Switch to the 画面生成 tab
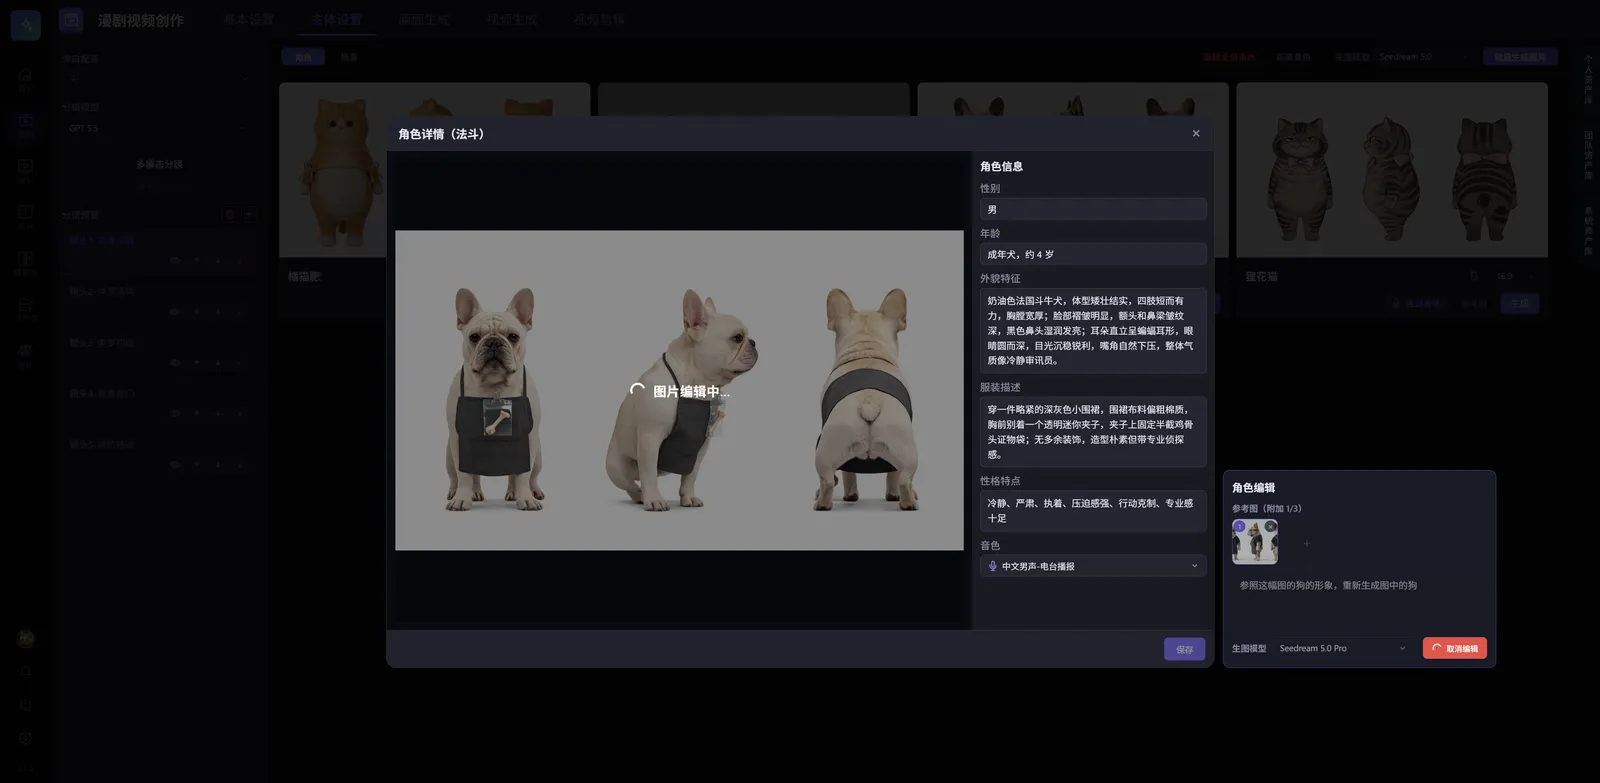Viewport: 1600px width, 783px height. (424, 20)
